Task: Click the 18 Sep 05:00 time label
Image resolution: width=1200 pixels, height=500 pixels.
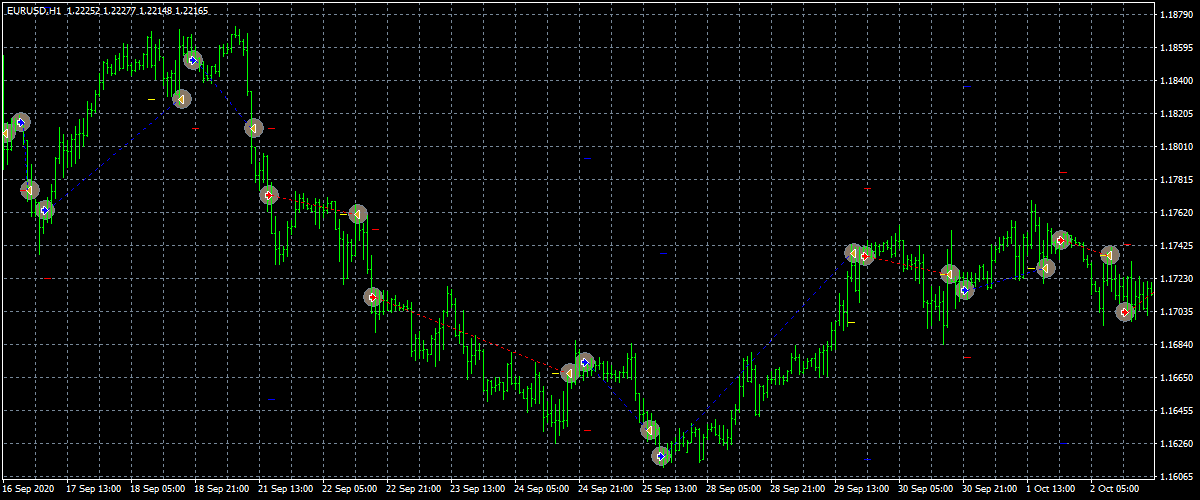Action: point(157,490)
